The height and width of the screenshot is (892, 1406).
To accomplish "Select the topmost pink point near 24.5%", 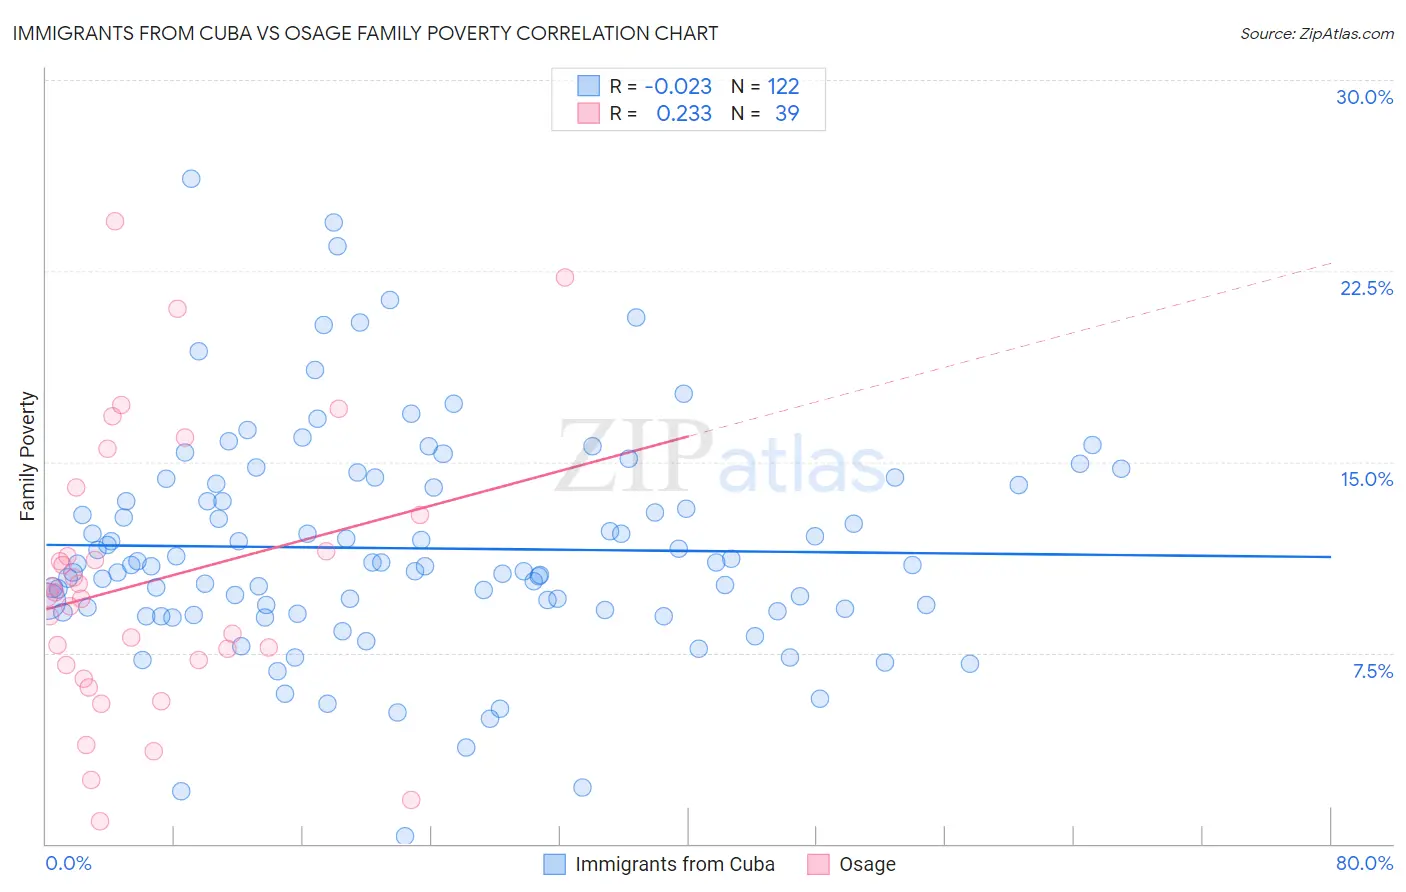I will click(115, 221).
